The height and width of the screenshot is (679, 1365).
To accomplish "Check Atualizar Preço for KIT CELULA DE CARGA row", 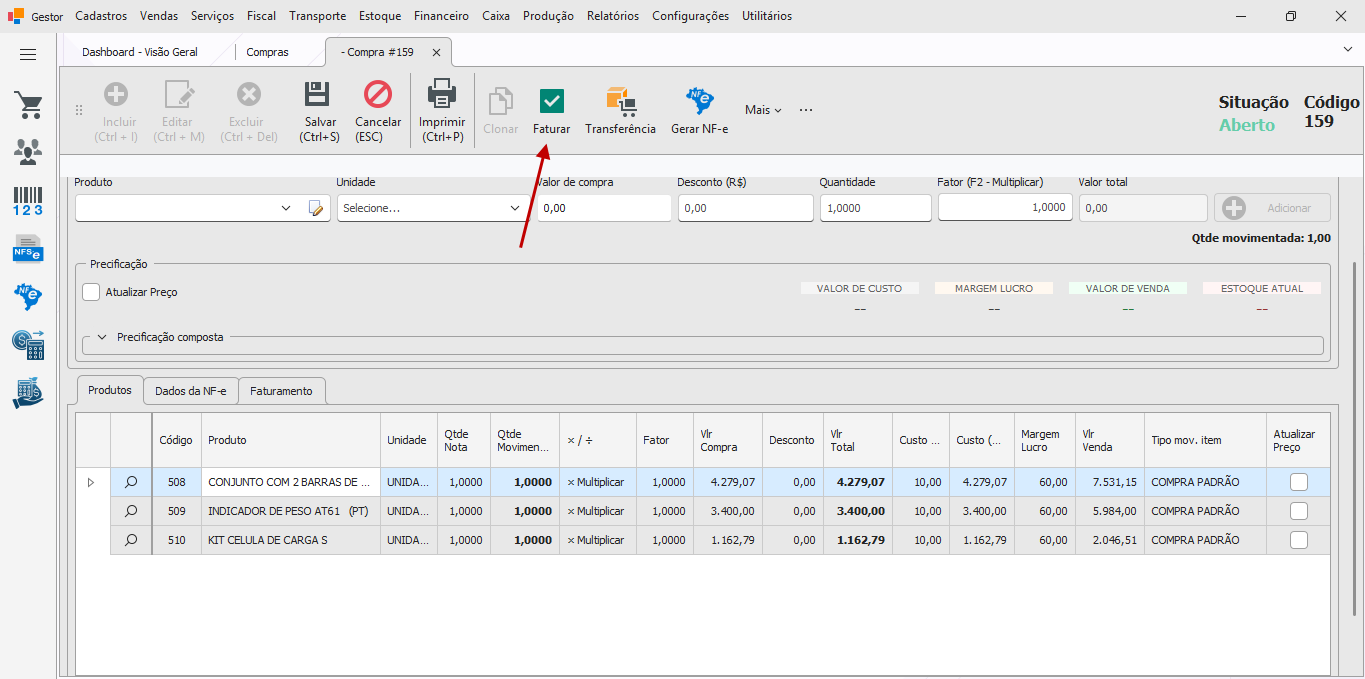I will [x=1299, y=540].
